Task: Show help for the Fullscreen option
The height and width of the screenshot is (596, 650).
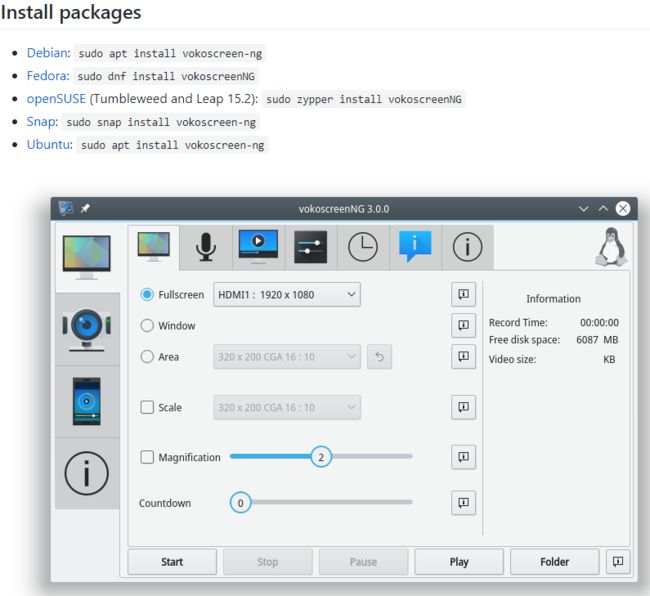Action: point(463,294)
